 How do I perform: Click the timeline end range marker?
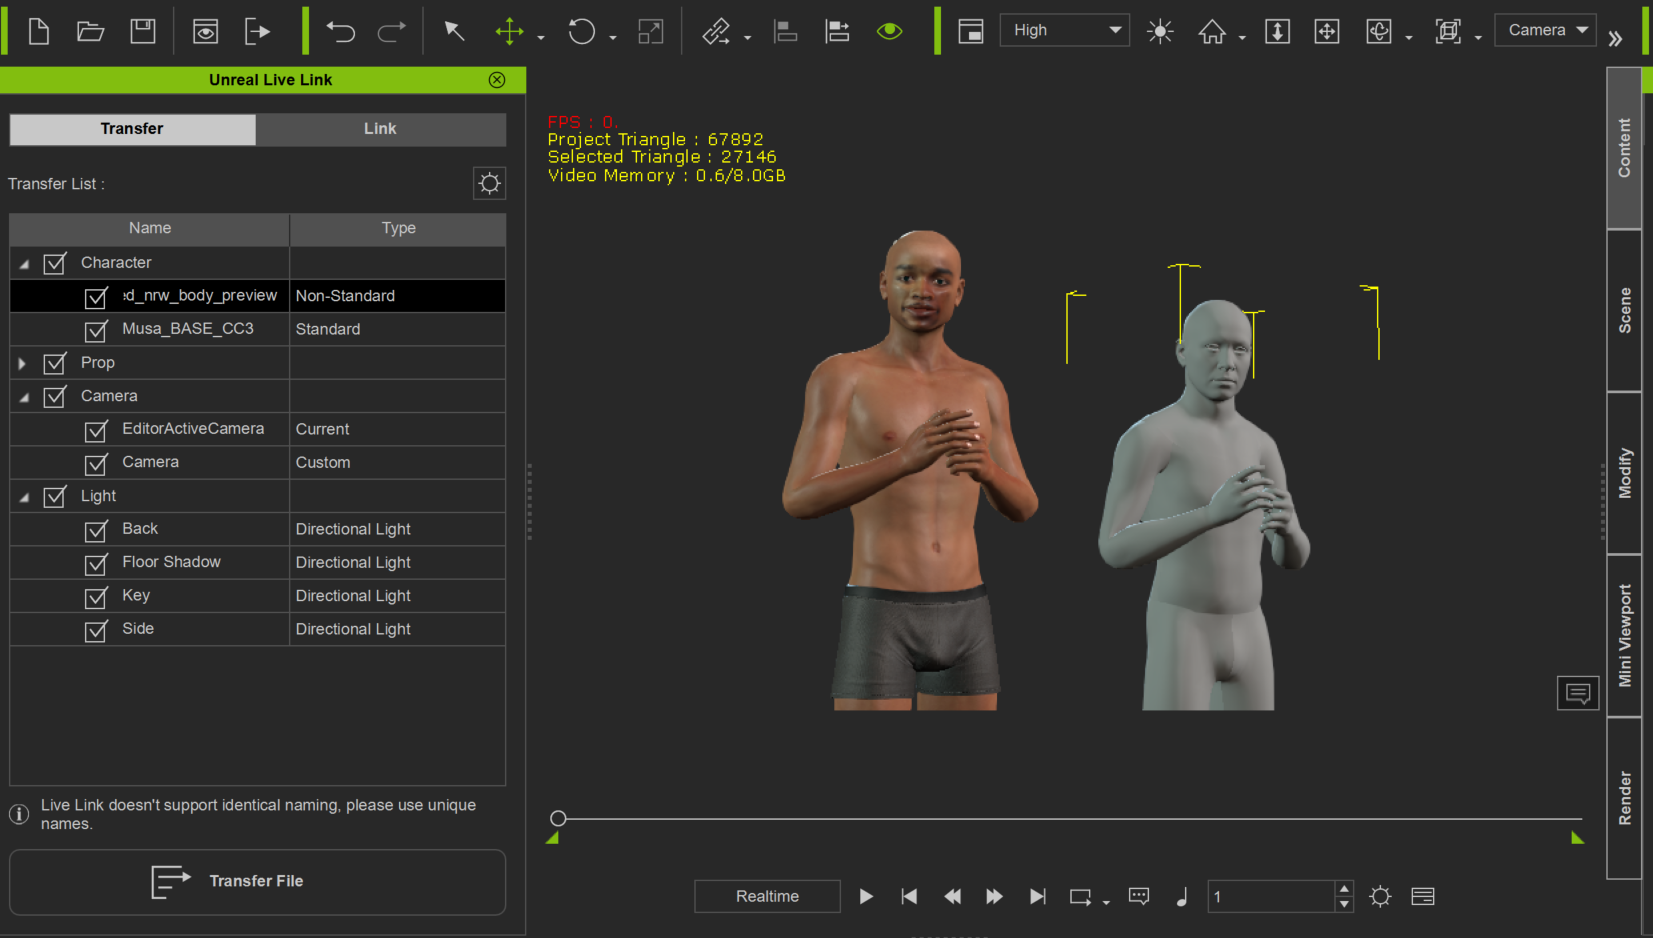point(1577,838)
